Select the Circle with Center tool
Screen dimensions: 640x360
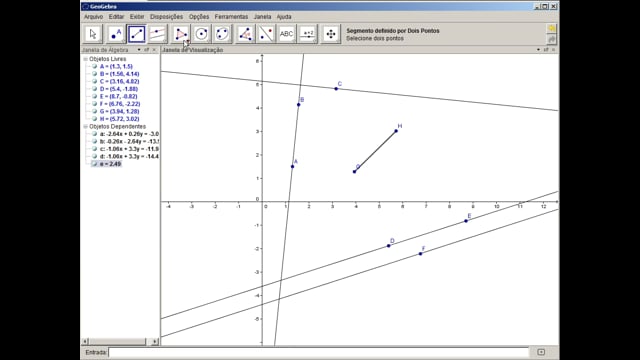click(201, 34)
